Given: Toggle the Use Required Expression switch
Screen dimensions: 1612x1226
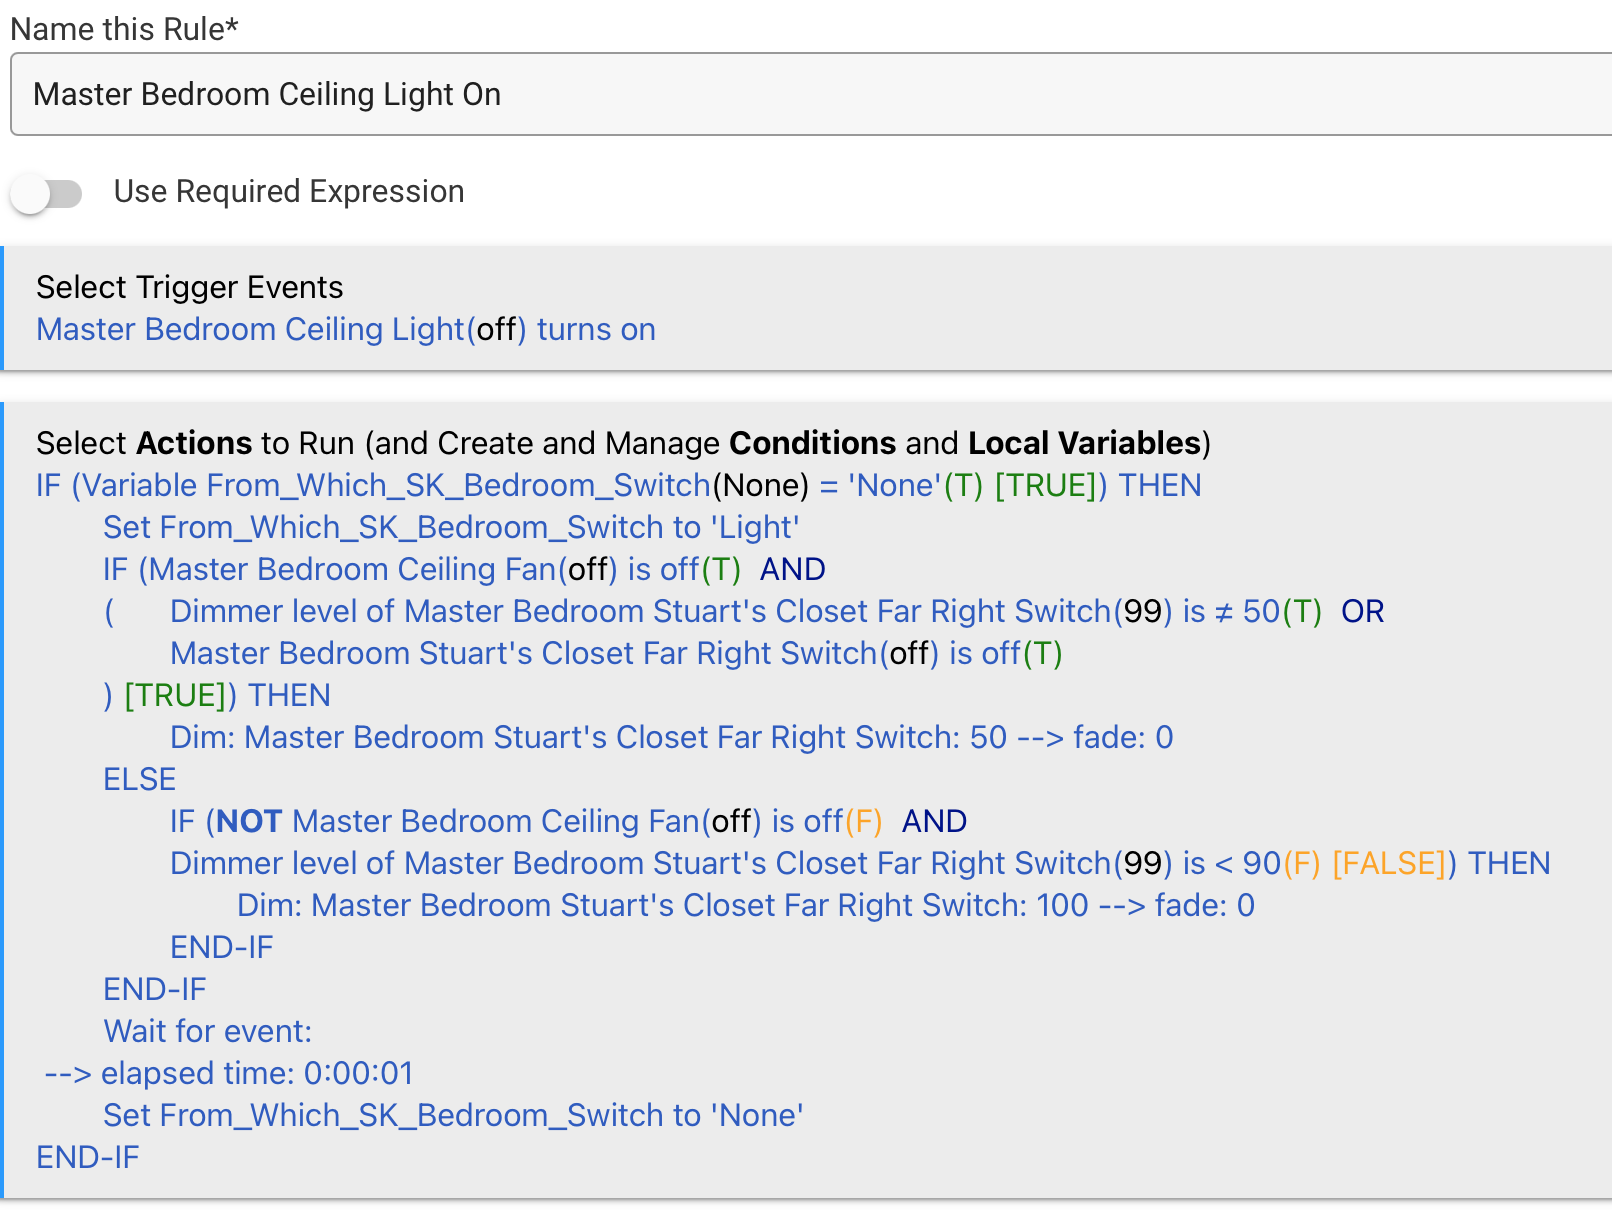Looking at the screenshot, I should pyautogui.click(x=46, y=193).
